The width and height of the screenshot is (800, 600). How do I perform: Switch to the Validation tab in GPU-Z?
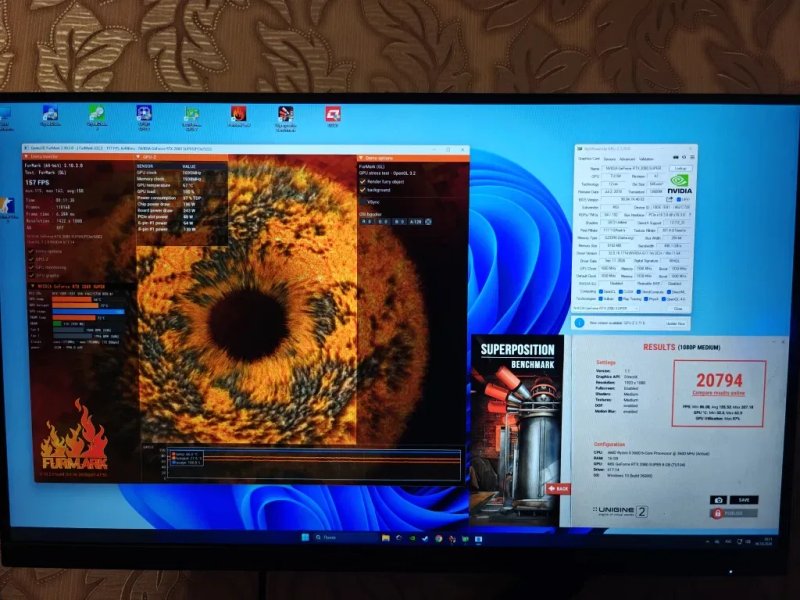point(646,159)
